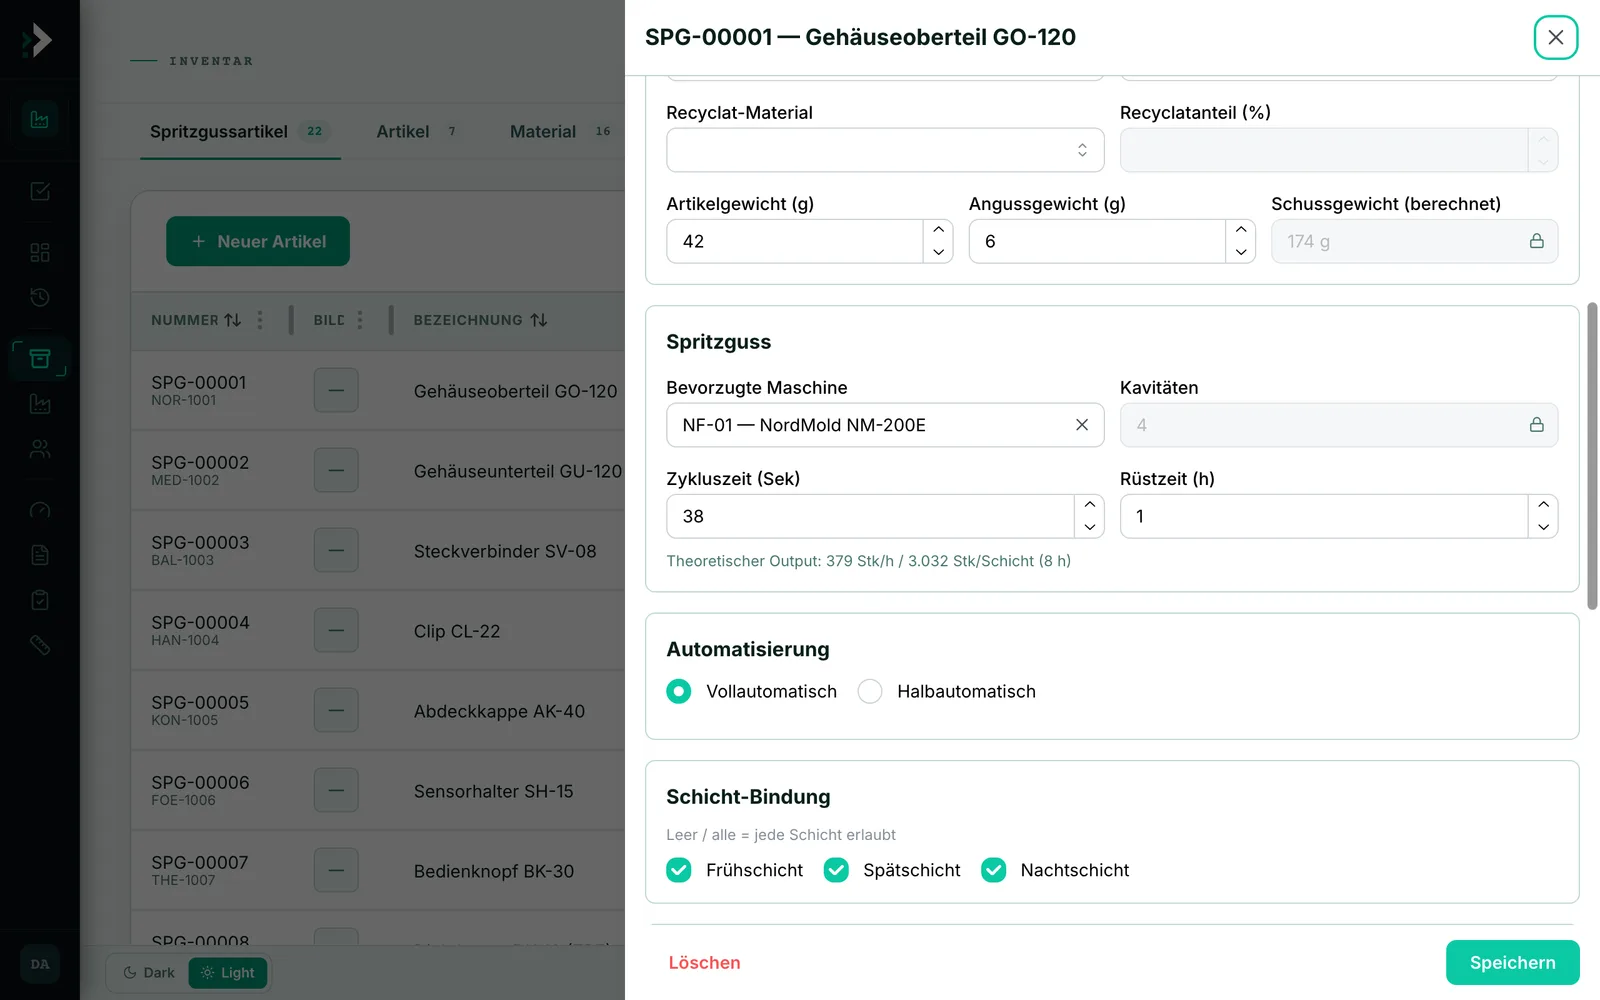Decrease Artikelgewicht with the down arrow
Image resolution: width=1600 pixels, height=1000 pixels.
(938, 252)
